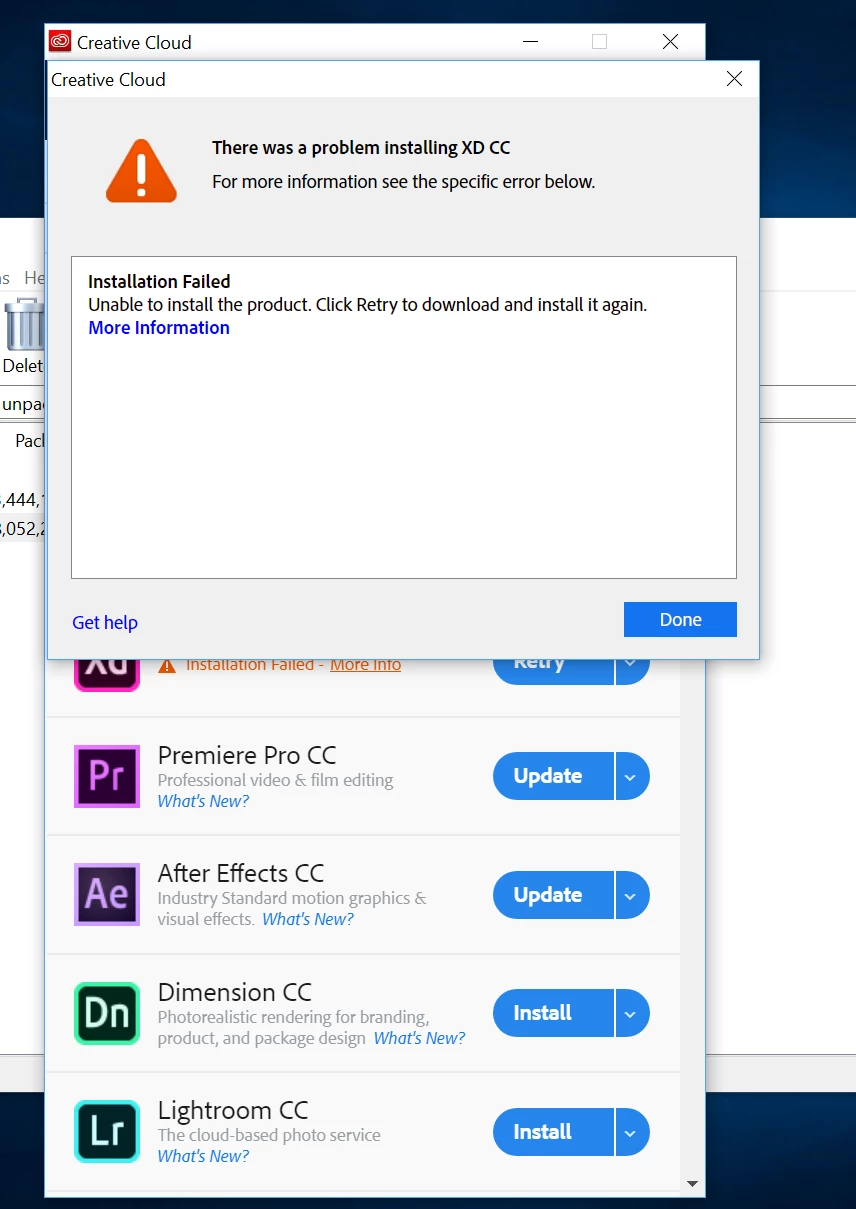Select the Lightroom CC title text
The height and width of the screenshot is (1209, 856).
[x=233, y=1110]
